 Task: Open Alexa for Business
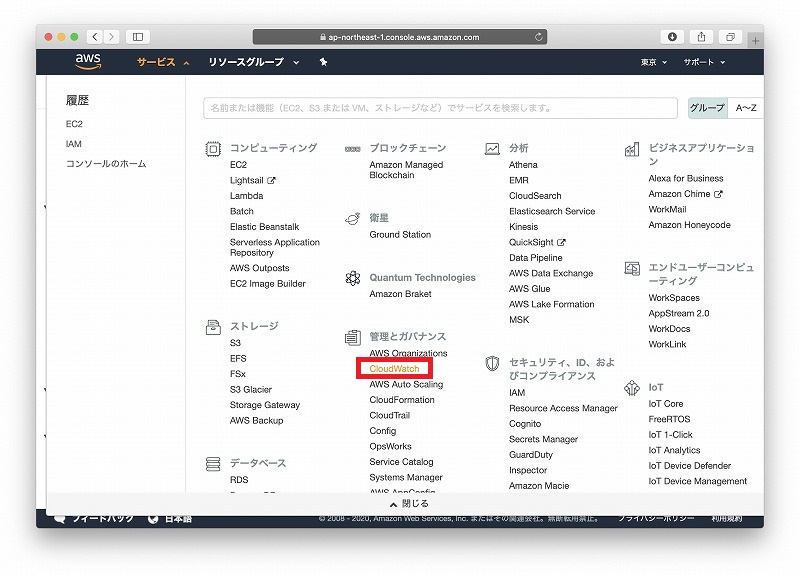686,179
